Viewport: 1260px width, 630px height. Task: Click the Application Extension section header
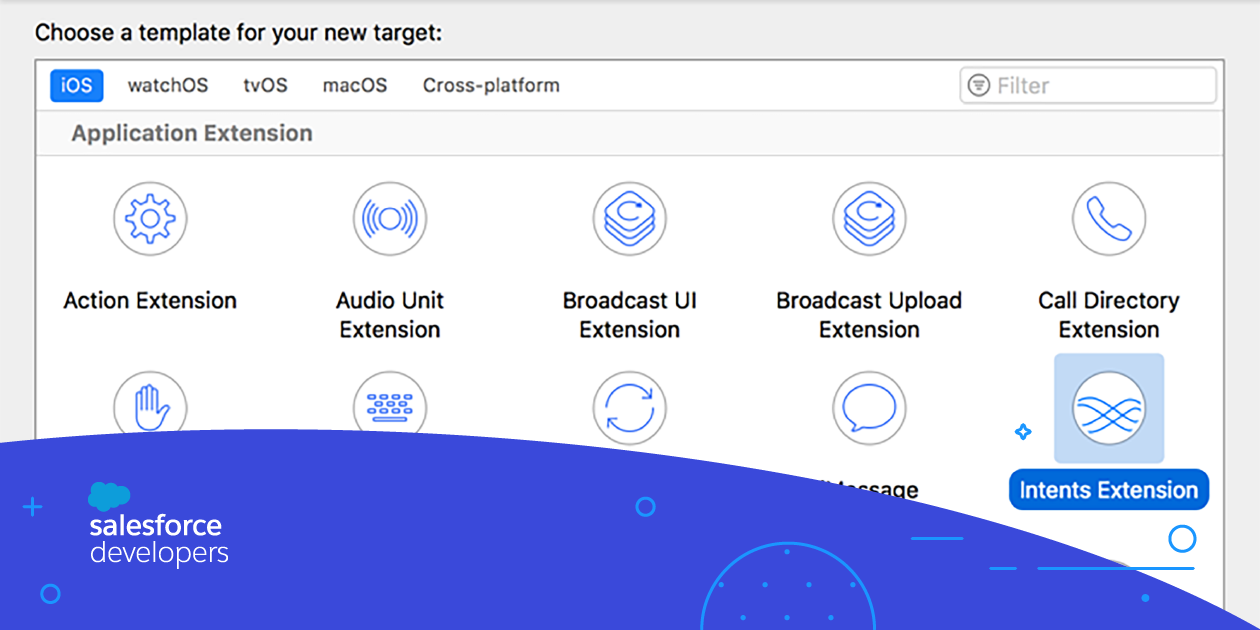[x=192, y=133]
